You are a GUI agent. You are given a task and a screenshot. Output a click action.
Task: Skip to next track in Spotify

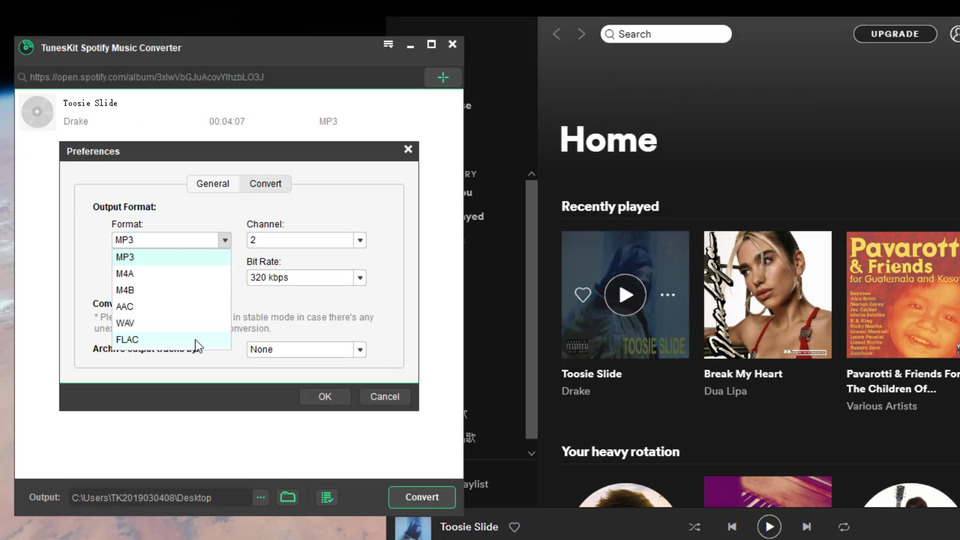(x=806, y=527)
